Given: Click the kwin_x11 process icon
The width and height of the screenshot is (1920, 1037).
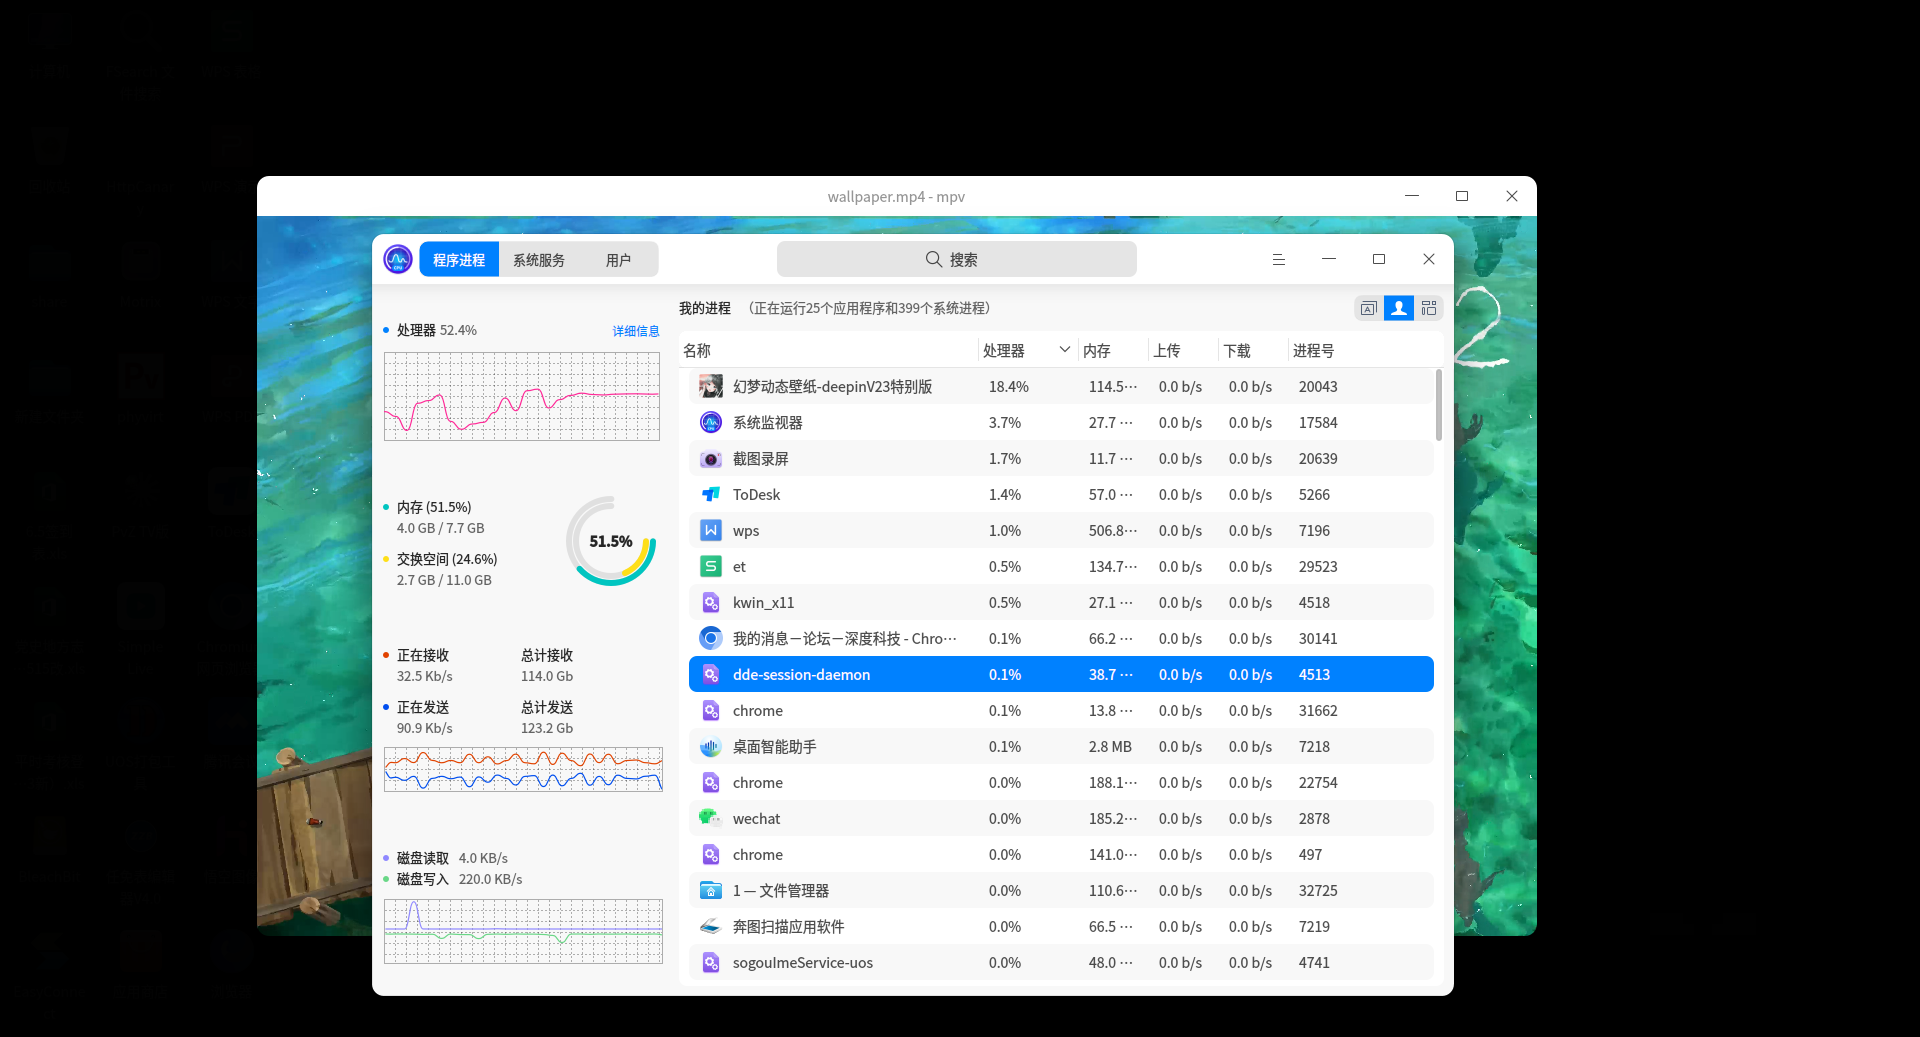Looking at the screenshot, I should coord(711,602).
